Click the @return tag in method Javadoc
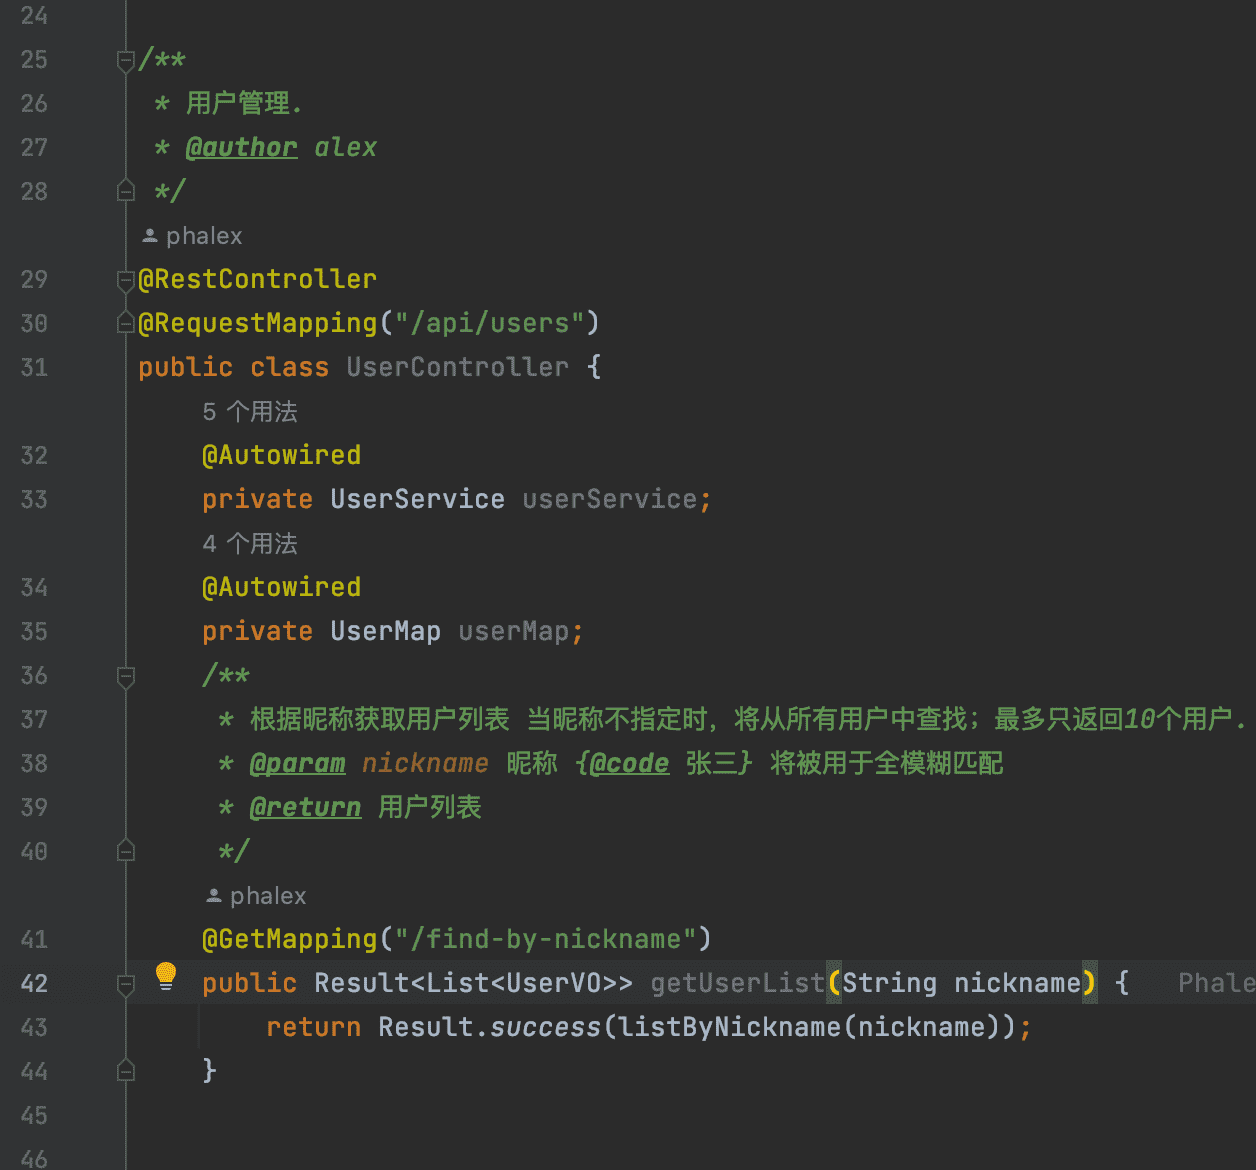Viewport: 1256px width, 1170px height. pyautogui.click(x=305, y=808)
